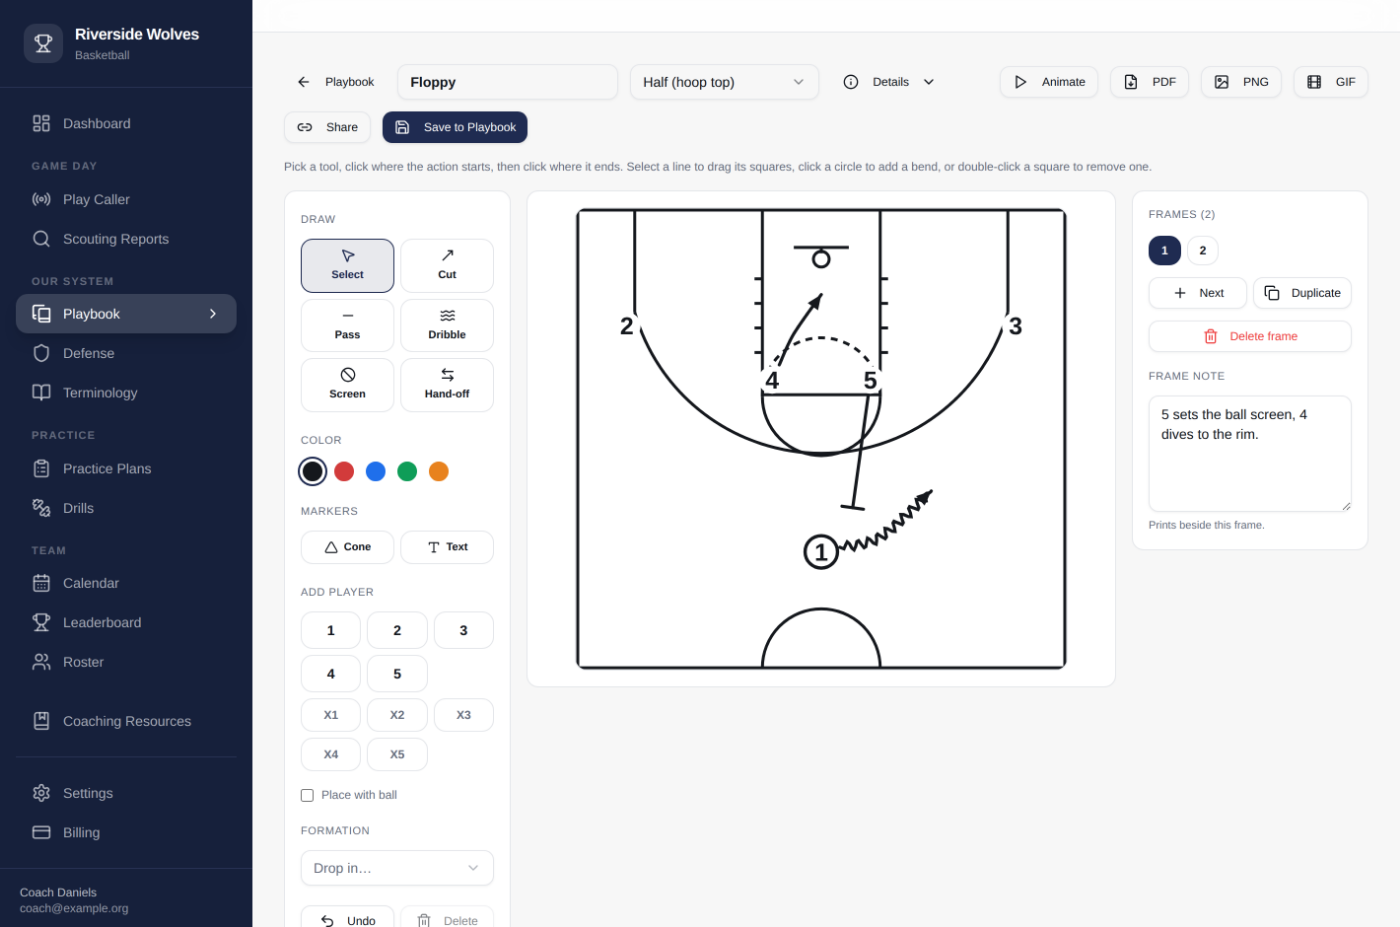Click Coach Daniels account name
1400x927 pixels.
click(x=58, y=892)
